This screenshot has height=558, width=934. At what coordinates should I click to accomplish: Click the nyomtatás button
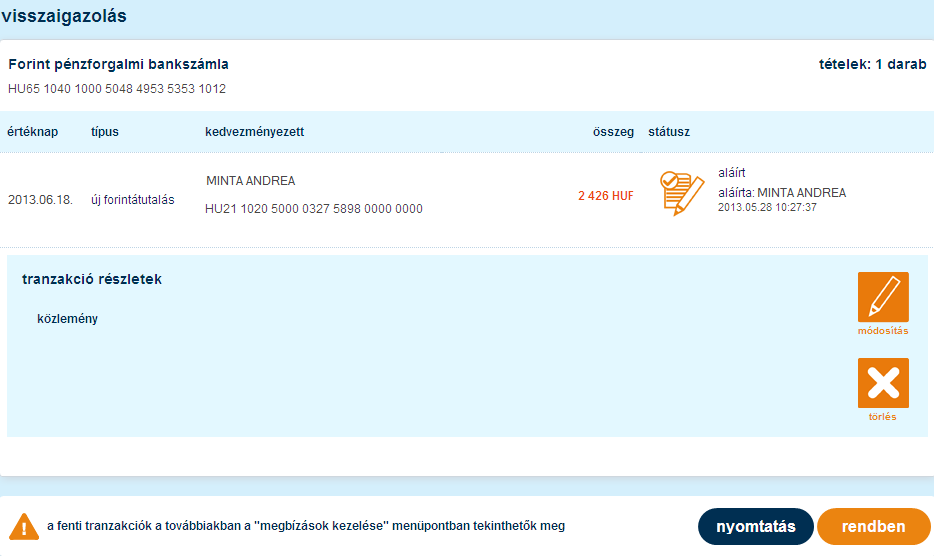(755, 526)
